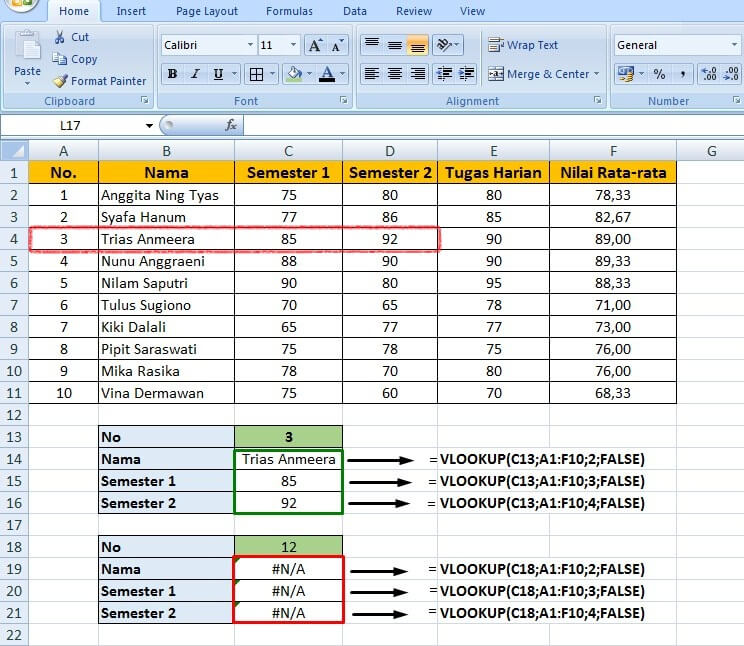744x646 pixels.
Task: Select column F header
Action: coord(613,151)
